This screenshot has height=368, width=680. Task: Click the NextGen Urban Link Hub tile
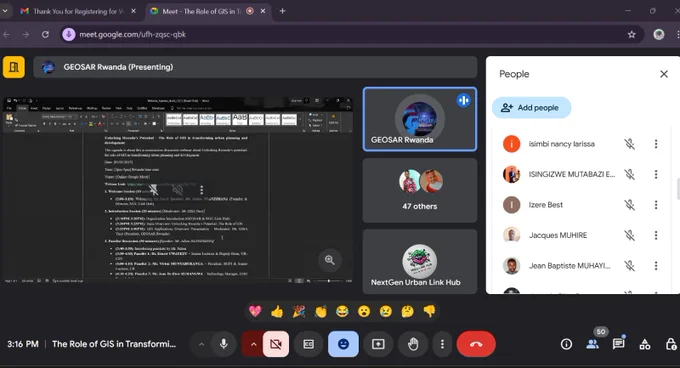pyautogui.click(x=420, y=261)
